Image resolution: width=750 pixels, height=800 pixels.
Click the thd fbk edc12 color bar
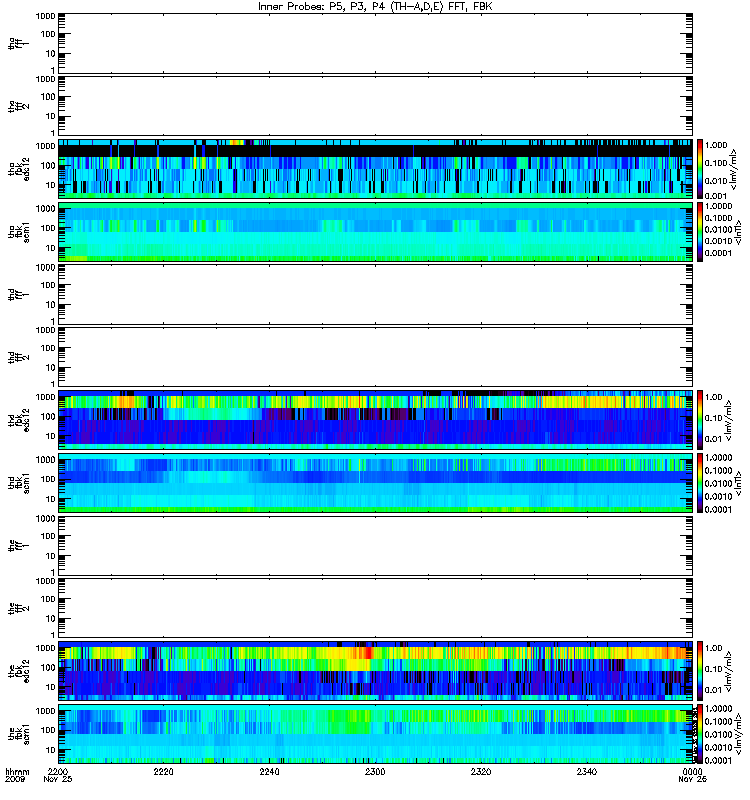[700, 420]
